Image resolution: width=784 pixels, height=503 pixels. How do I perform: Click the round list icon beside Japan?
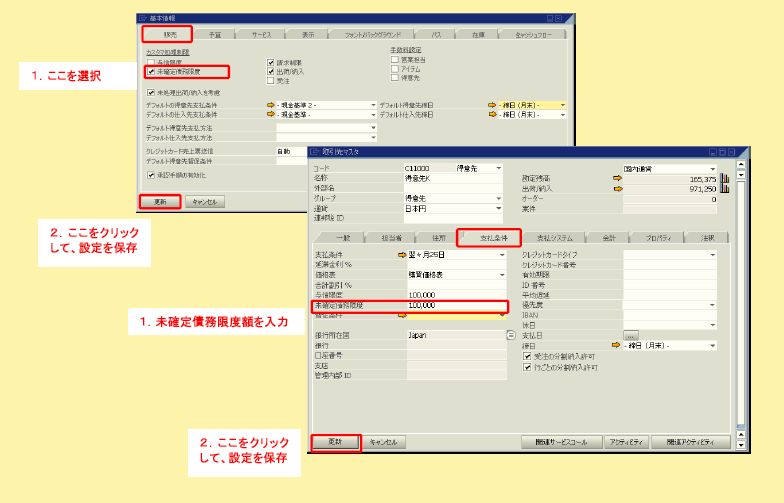tap(511, 336)
